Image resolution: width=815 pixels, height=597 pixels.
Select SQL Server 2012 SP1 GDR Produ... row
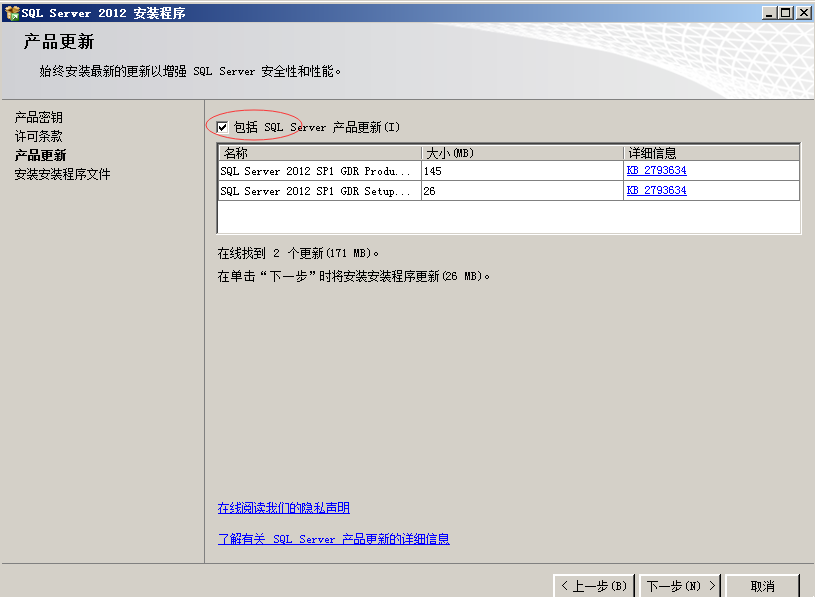pos(509,171)
